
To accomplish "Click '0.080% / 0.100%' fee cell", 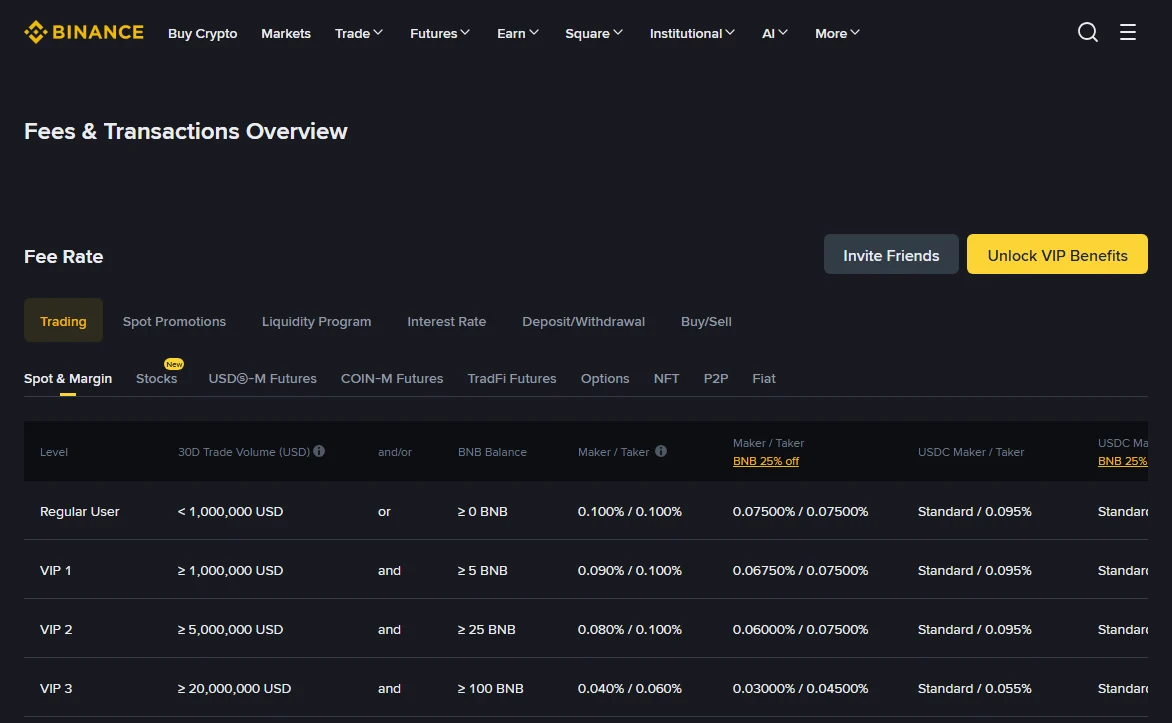I will pos(629,630).
